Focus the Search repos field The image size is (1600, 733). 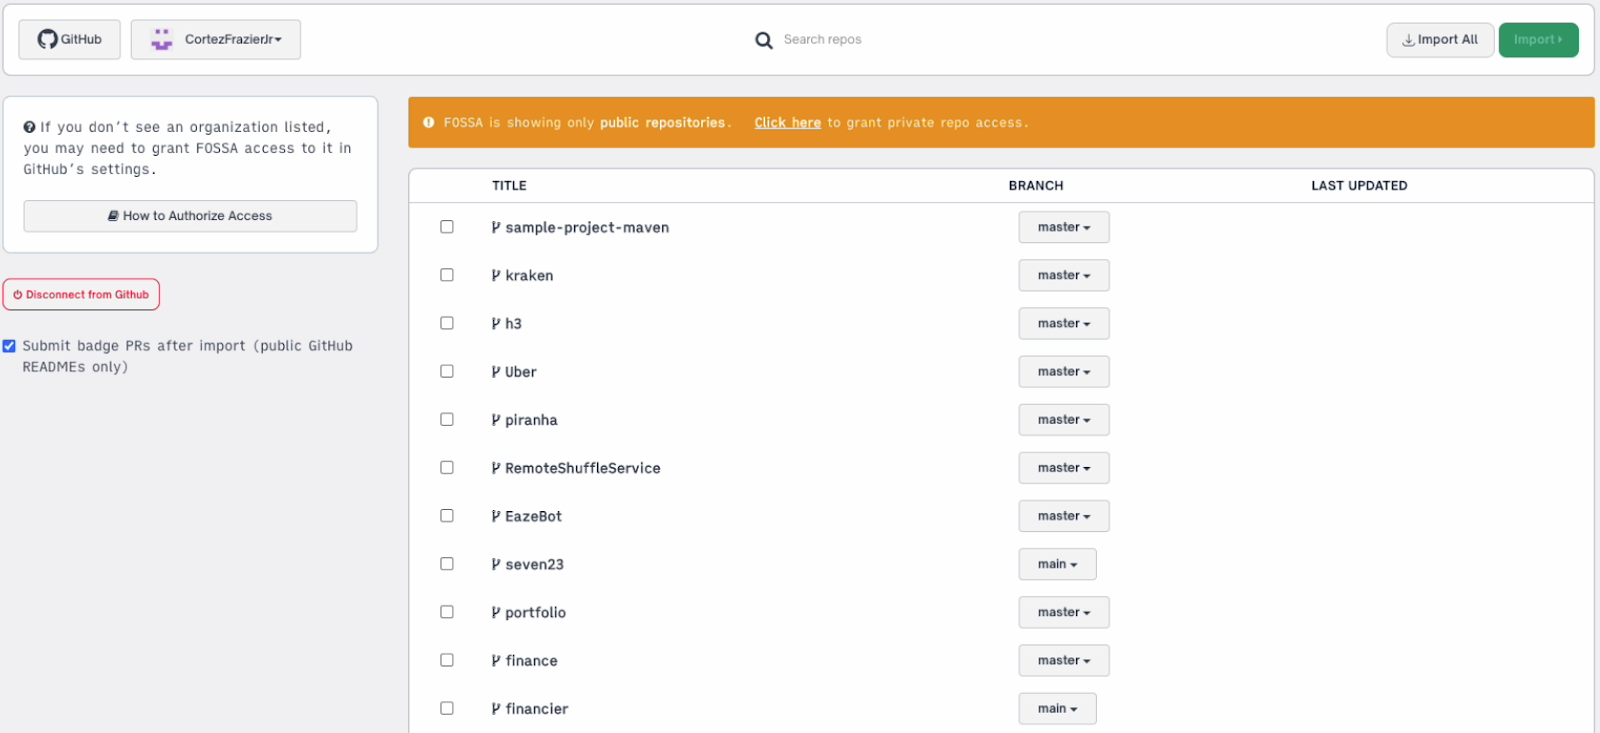pos(822,40)
